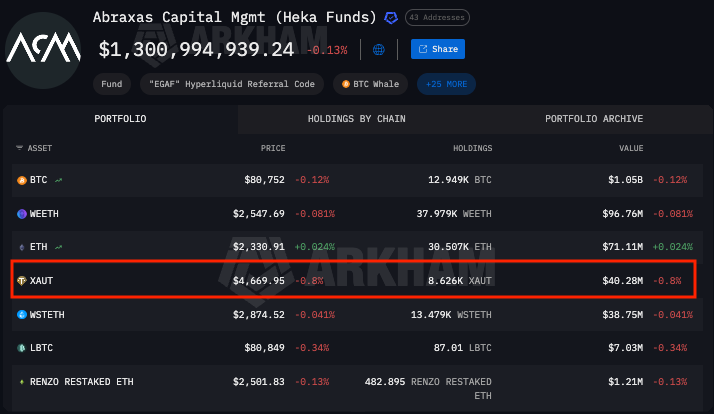Select the RENZO RESTAKED ETH asset name
The width and height of the screenshot is (714, 414).
click(x=82, y=382)
